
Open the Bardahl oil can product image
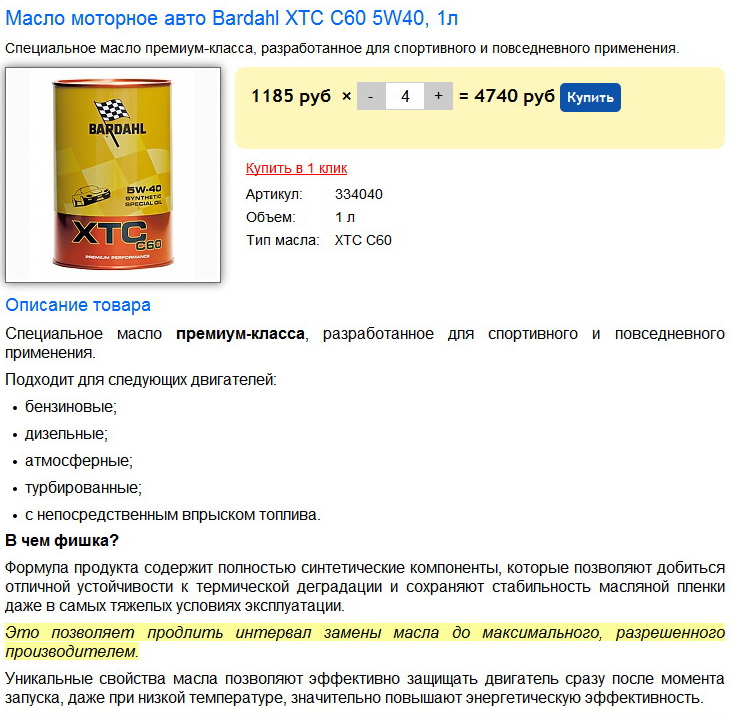pyautogui.click(x=113, y=175)
